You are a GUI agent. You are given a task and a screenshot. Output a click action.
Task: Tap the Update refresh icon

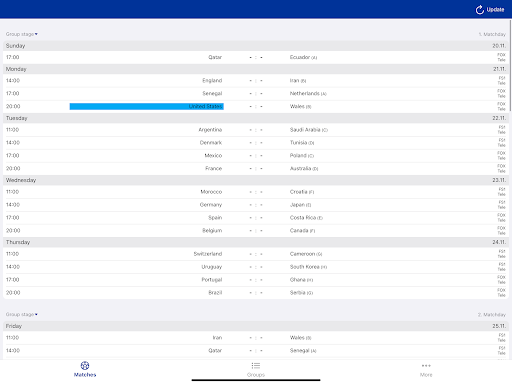coord(479,10)
